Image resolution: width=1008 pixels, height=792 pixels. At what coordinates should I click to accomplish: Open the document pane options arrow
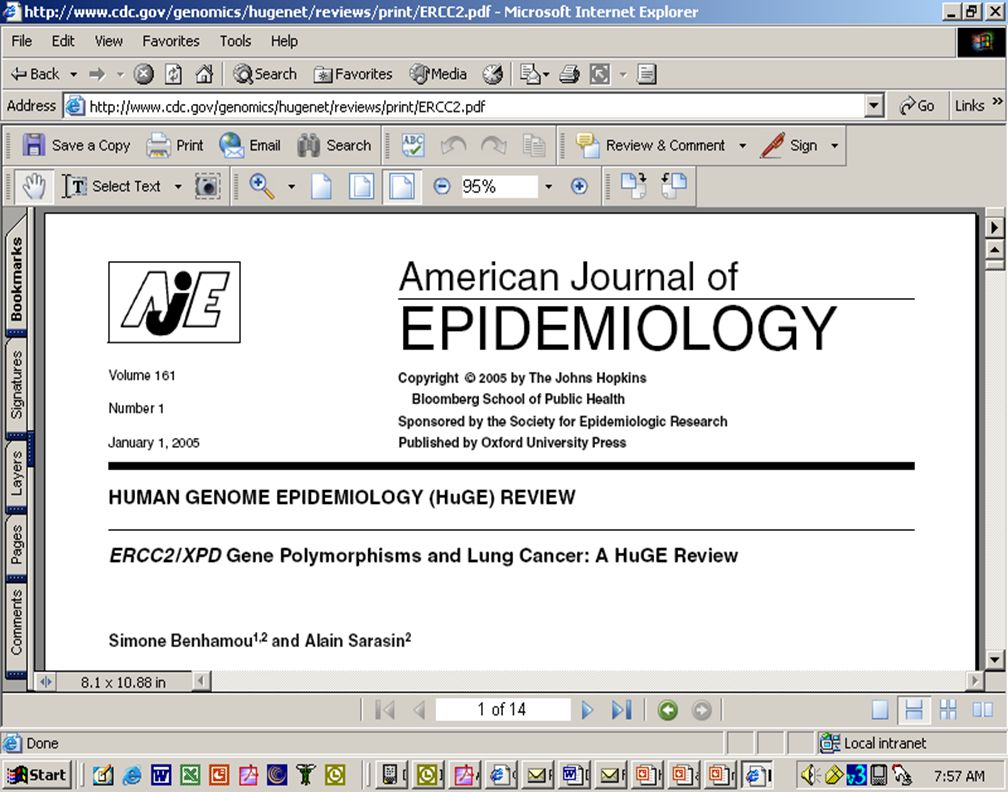point(994,227)
